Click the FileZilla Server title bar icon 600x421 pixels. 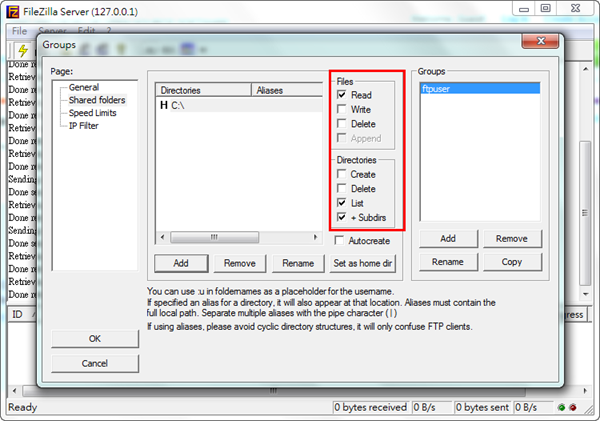(13, 11)
